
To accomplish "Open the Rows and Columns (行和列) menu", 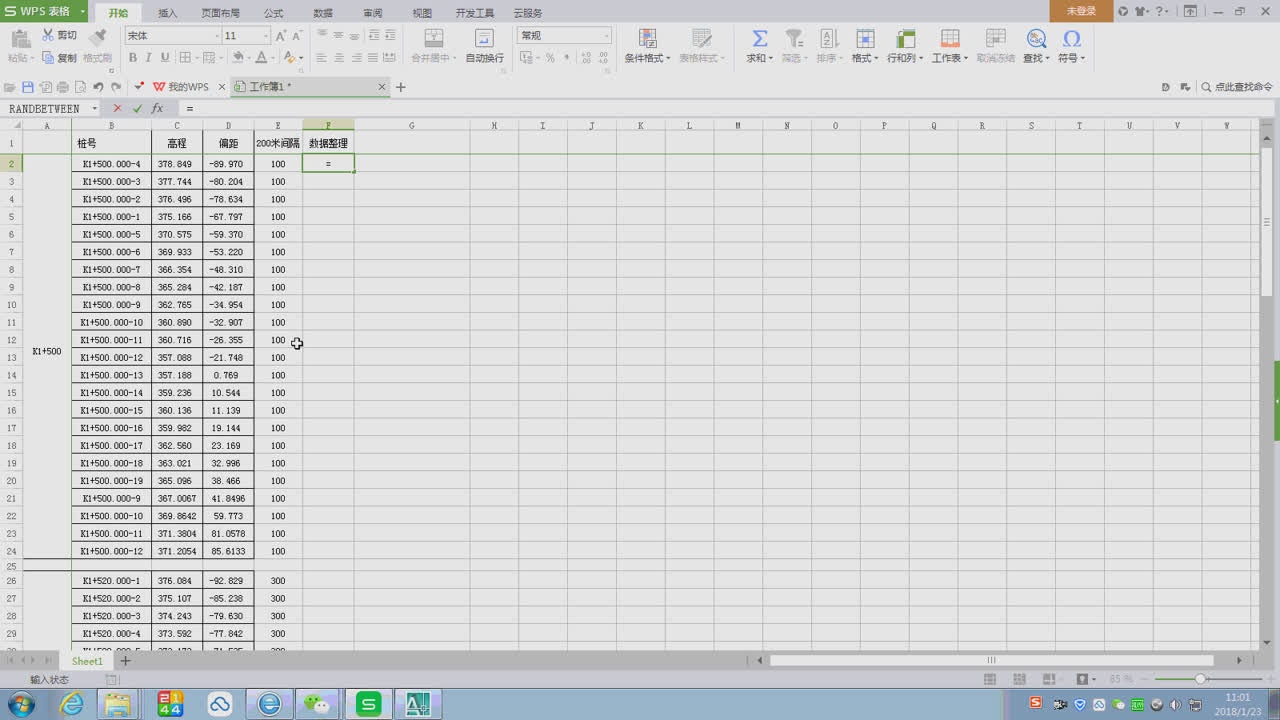I will tap(906, 46).
